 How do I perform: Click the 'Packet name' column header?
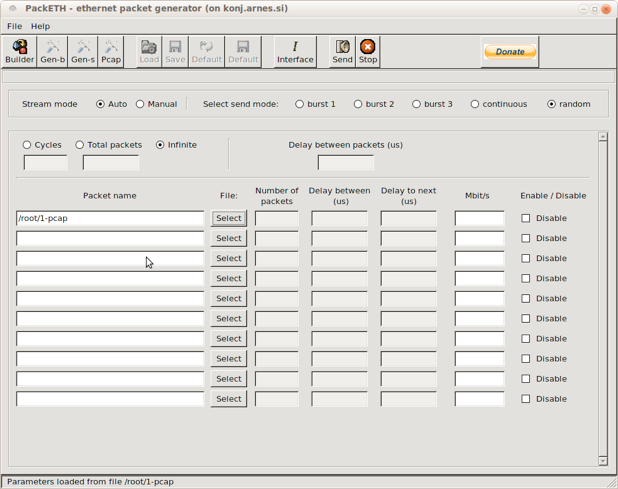pos(110,196)
